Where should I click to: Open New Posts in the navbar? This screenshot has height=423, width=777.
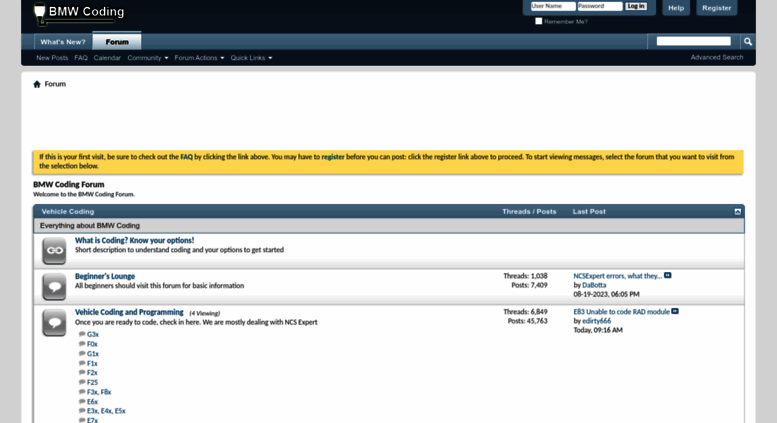[52, 58]
